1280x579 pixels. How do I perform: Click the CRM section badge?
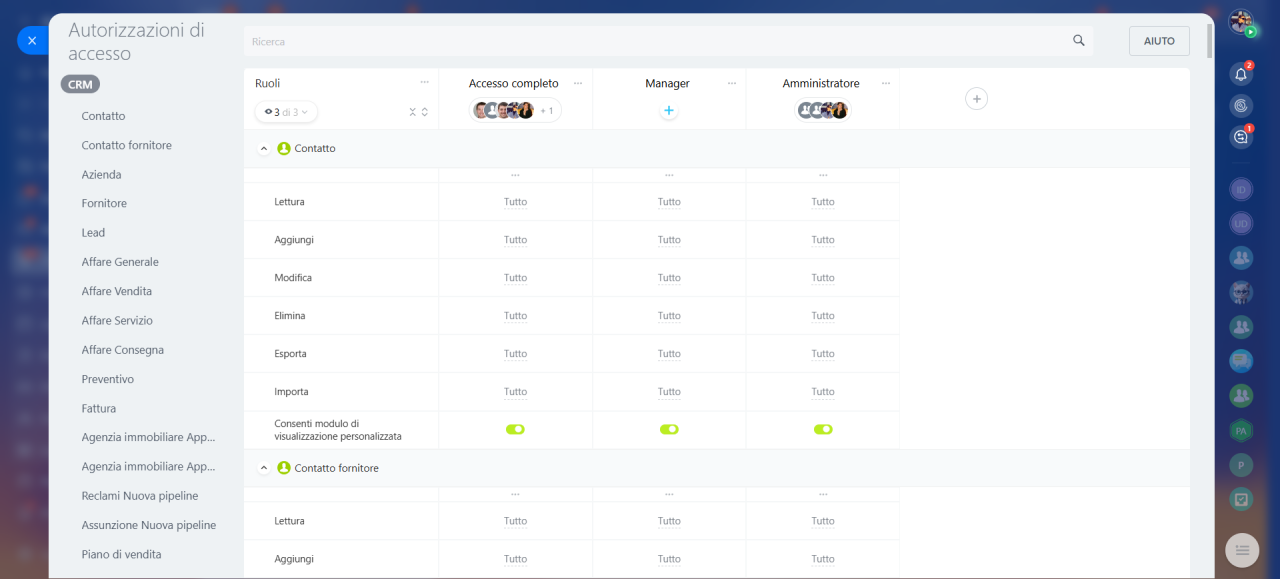80,85
